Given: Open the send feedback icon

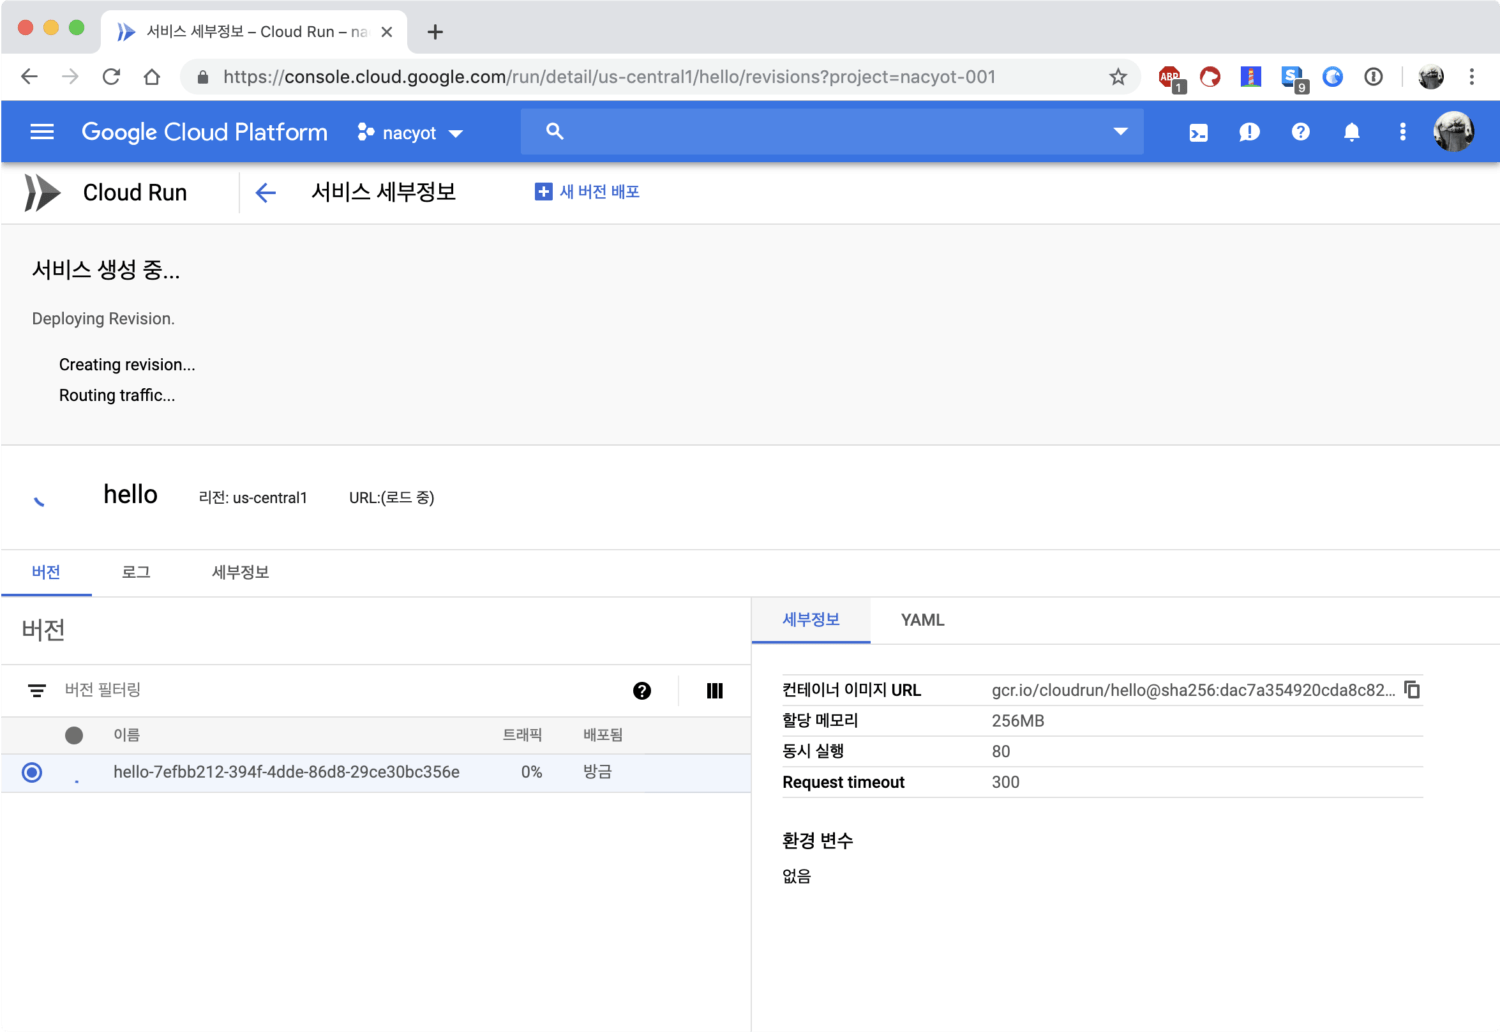Looking at the screenshot, I should (1249, 132).
